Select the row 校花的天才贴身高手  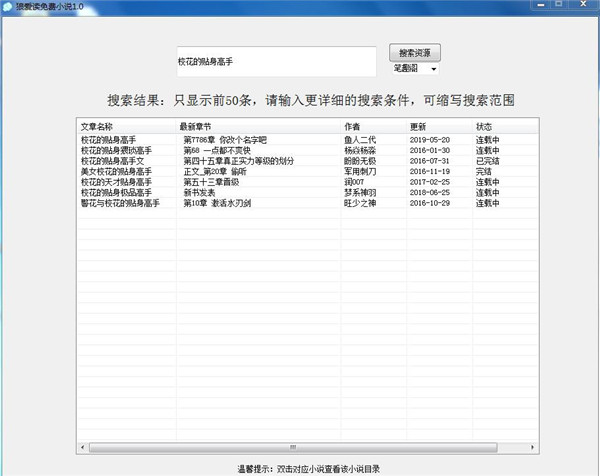(x=308, y=182)
